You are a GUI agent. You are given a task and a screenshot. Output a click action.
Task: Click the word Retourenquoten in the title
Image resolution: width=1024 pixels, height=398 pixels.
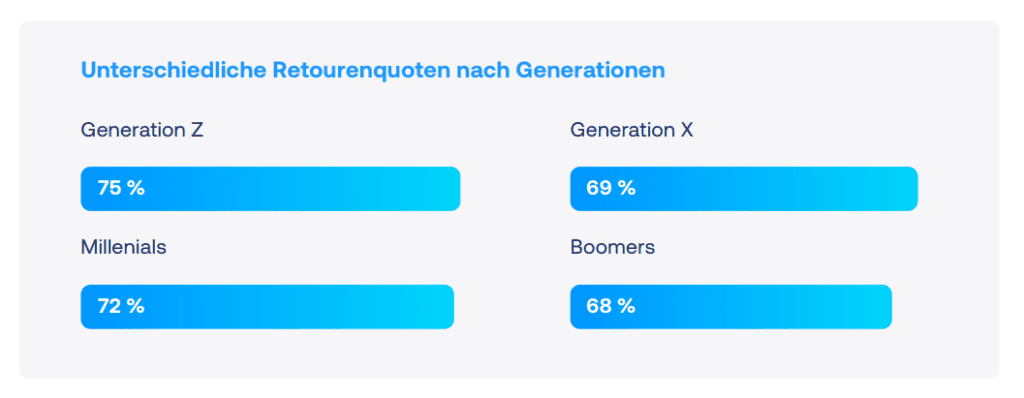point(362,70)
